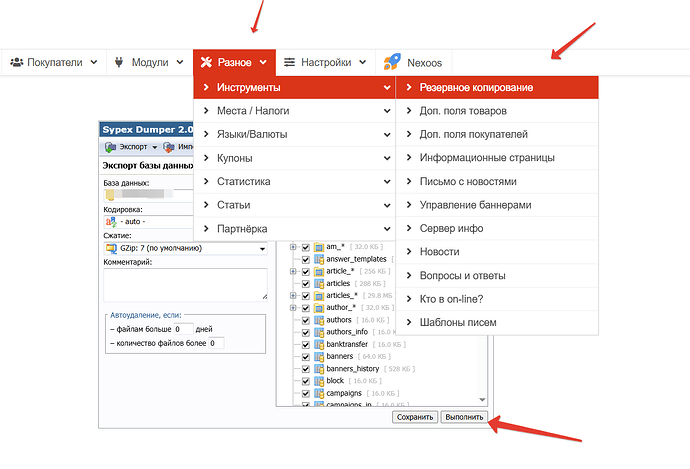Expand the article_* tree node
The image size is (690, 469).
[x=293, y=271]
